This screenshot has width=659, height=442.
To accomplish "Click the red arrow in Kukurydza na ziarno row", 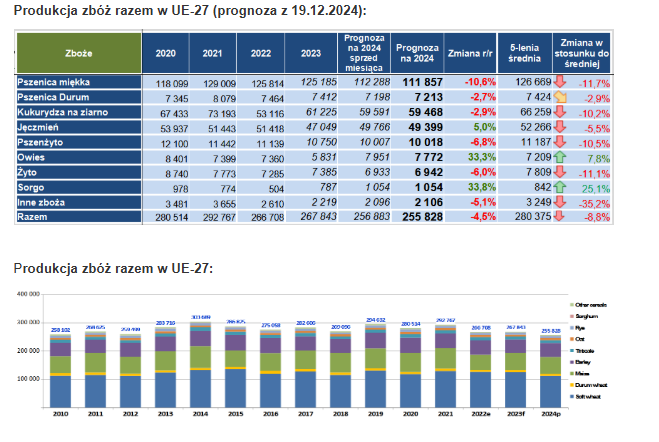I will [x=562, y=113].
